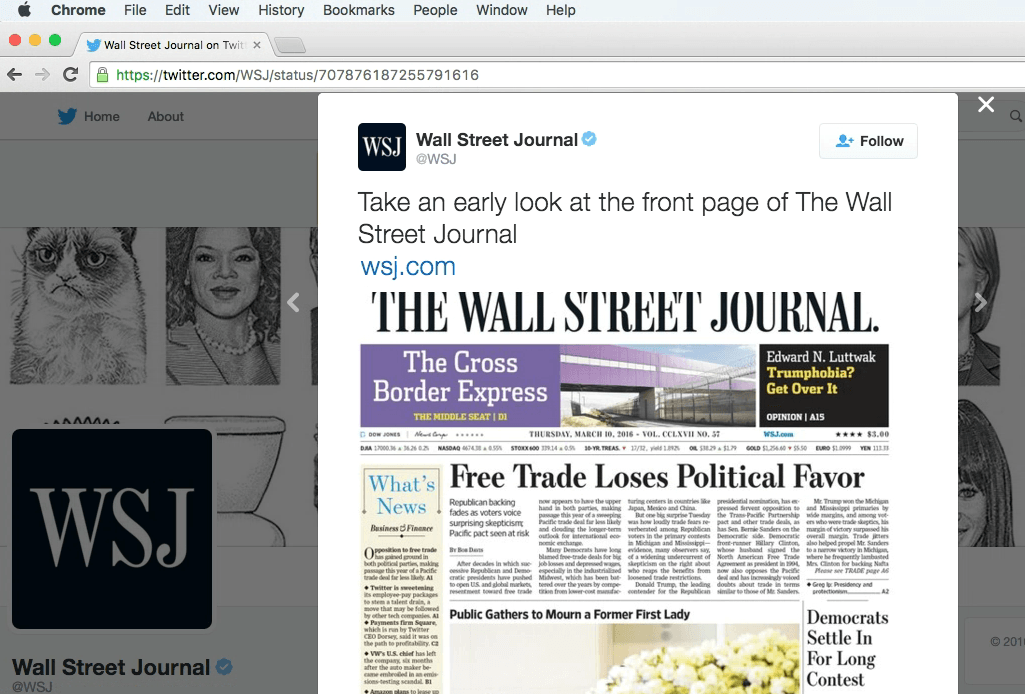Open the Chrome application menu

(78, 10)
